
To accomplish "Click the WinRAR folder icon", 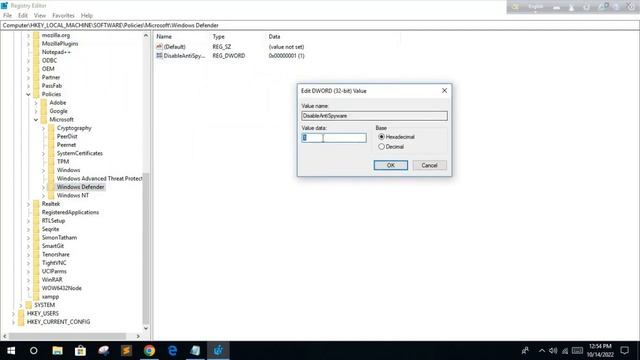I will (36, 280).
